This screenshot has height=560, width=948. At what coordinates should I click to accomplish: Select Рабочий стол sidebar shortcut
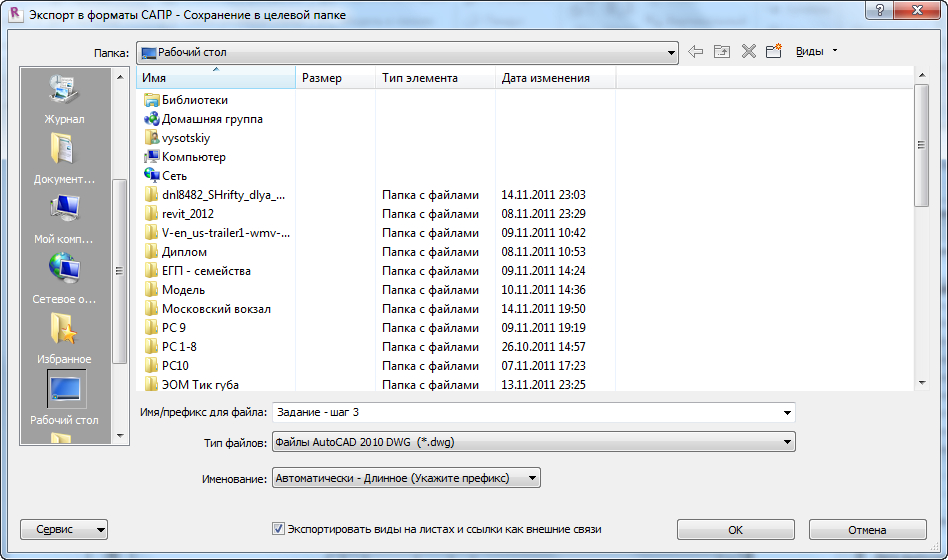tap(64, 397)
